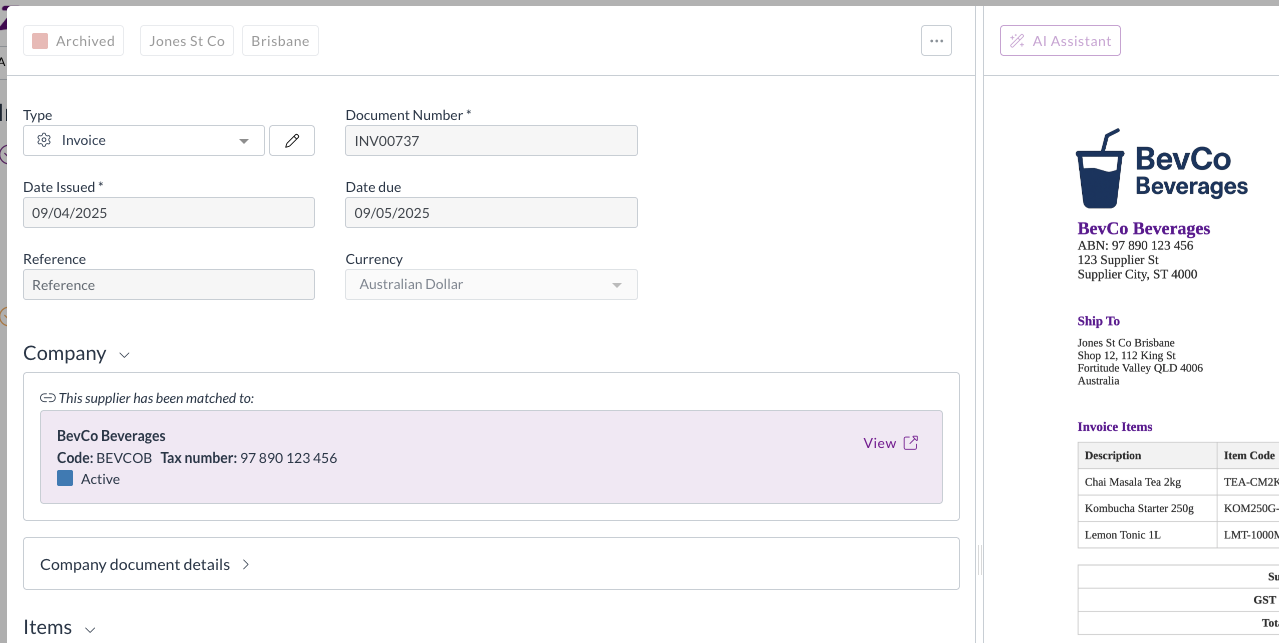Open the three-dots more options menu
The image size is (1279, 643).
click(936, 41)
